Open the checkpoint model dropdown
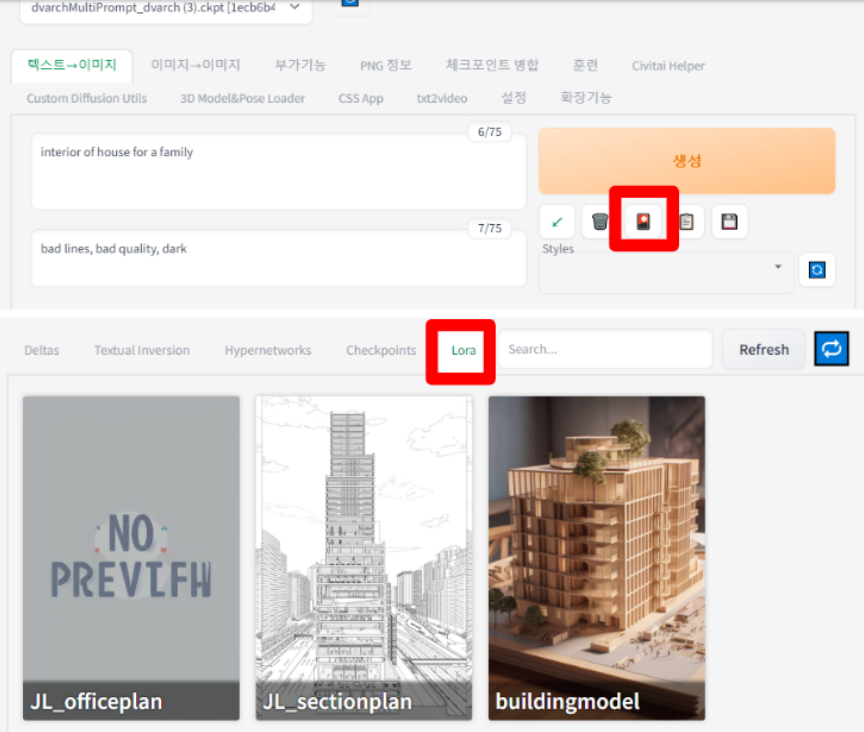This screenshot has height=732, width=864. coord(165,8)
